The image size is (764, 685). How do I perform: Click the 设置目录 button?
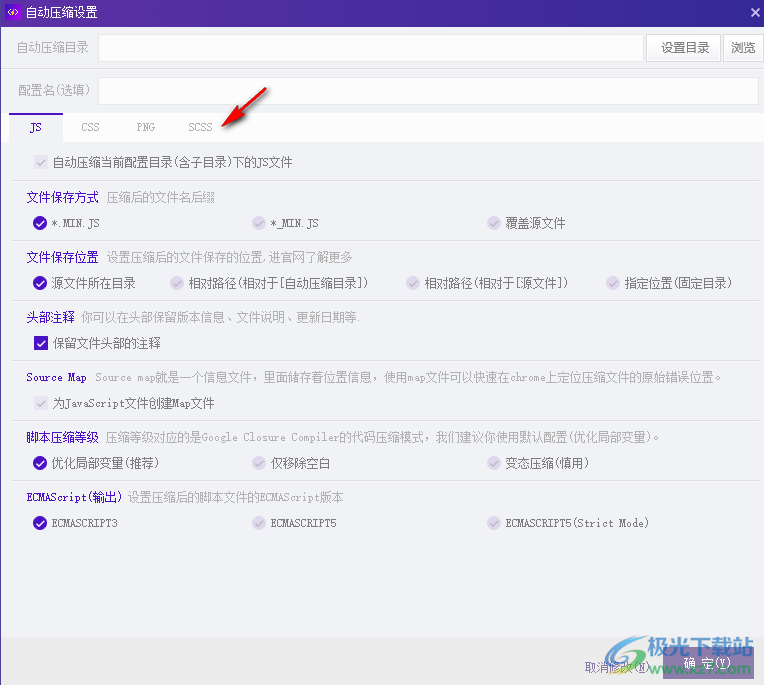pos(683,48)
